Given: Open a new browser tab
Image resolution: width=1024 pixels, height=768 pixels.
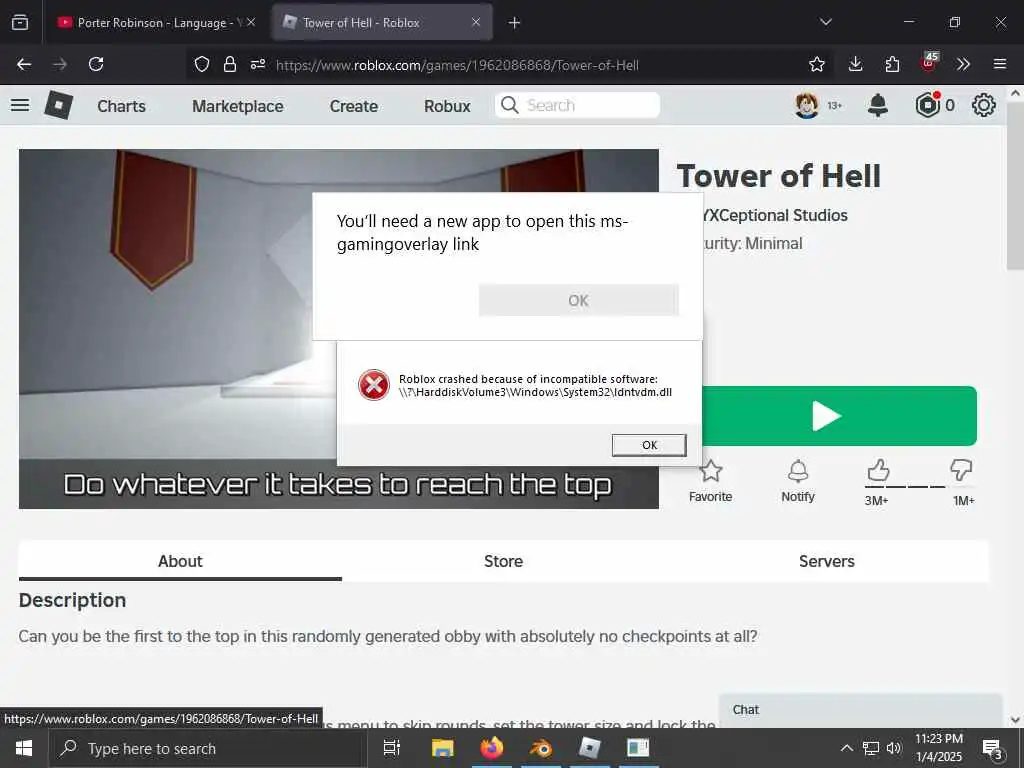Looking at the screenshot, I should coord(515,23).
